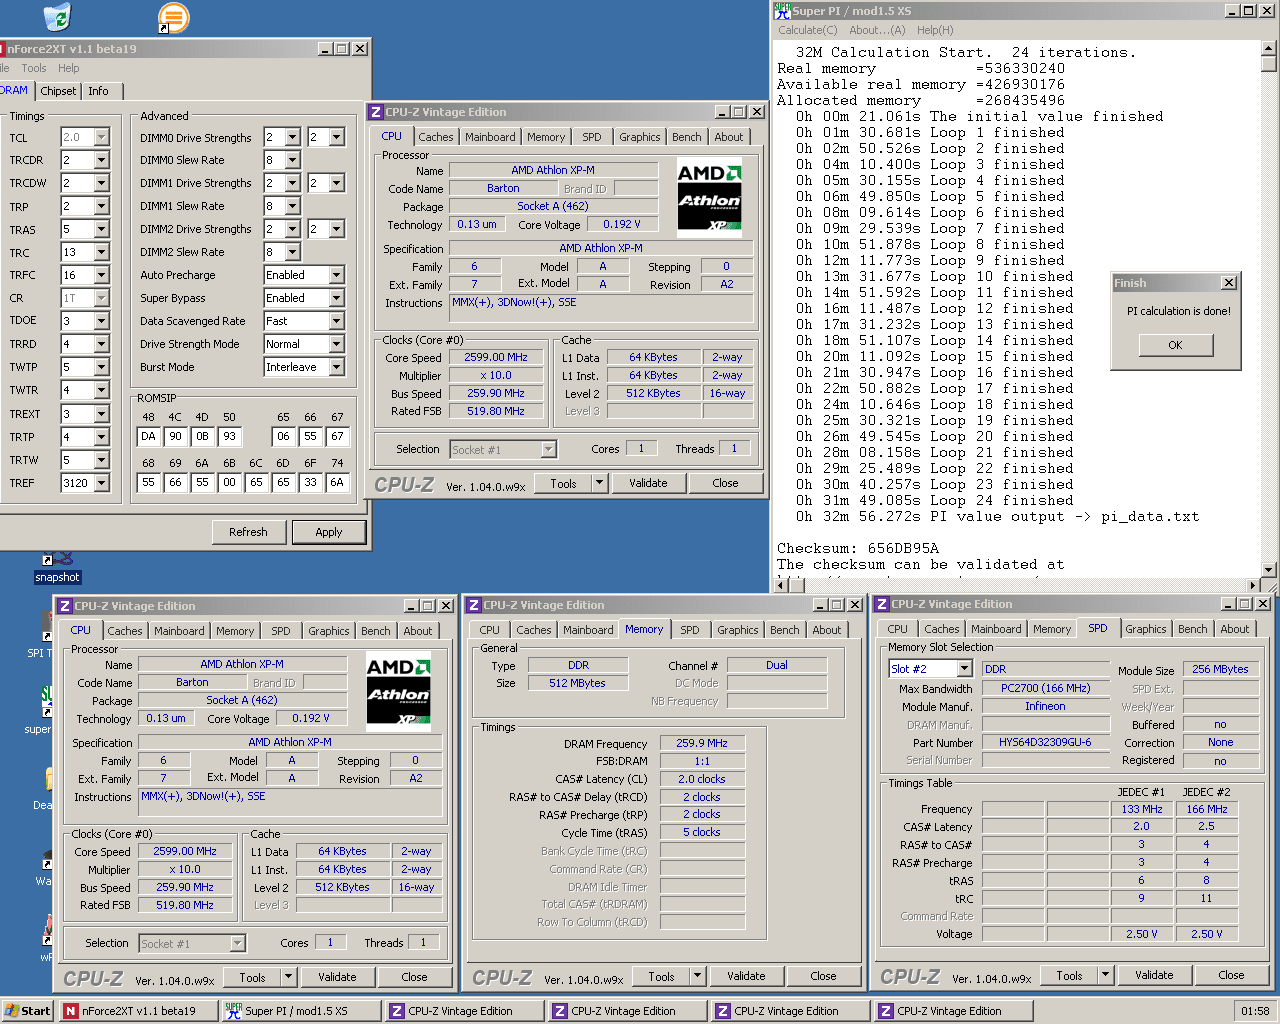Open the orange circular desktop shortcut
Screen dimensions: 1280x1024
click(x=173, y=17)
